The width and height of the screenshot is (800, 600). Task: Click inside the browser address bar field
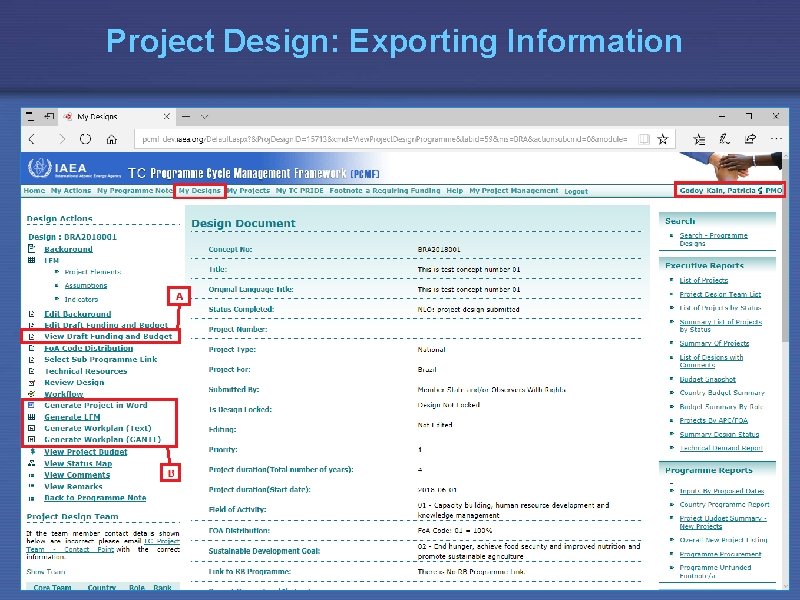pyautogui.click(x=400, y=138)
